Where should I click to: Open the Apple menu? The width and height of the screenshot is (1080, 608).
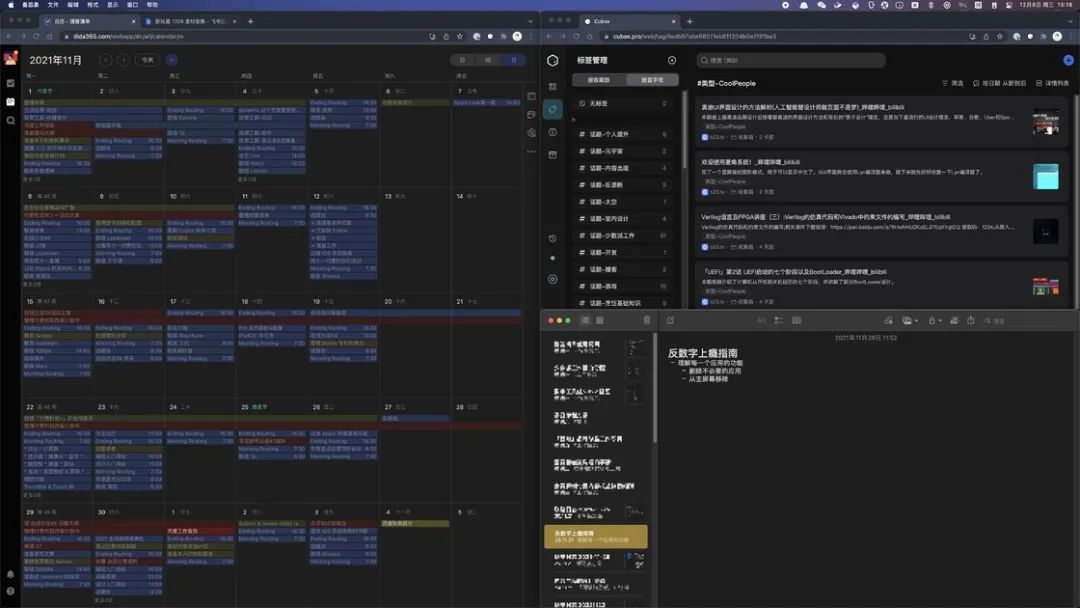click(10, 5)
